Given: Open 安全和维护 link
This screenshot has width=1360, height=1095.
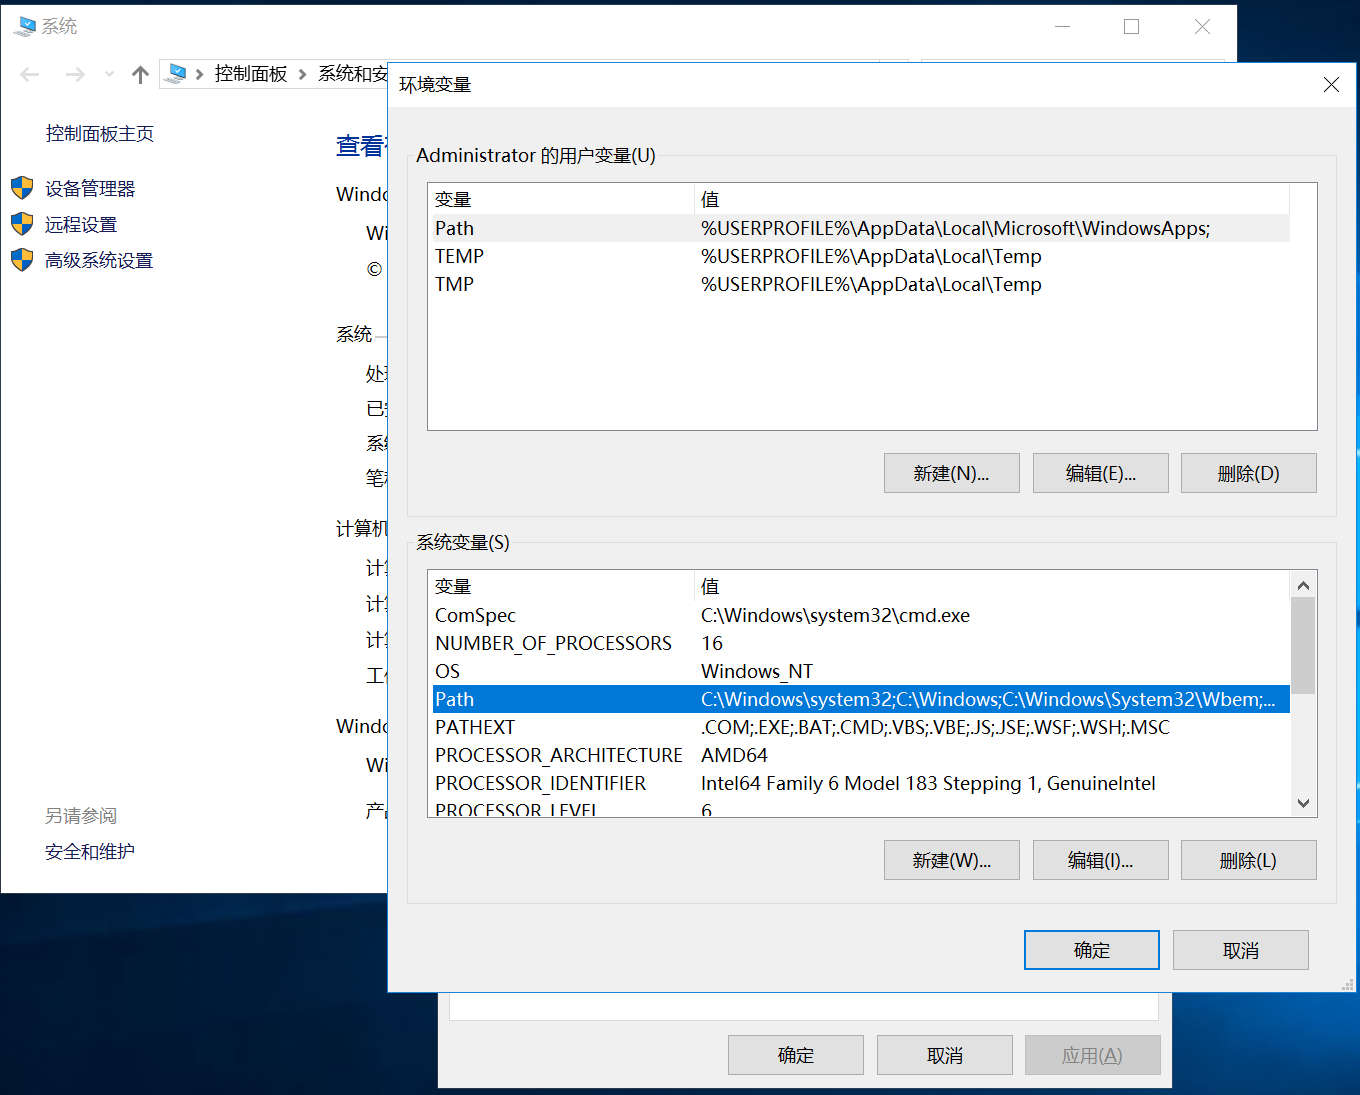Looking at the screenshot, I should point(90,851).
